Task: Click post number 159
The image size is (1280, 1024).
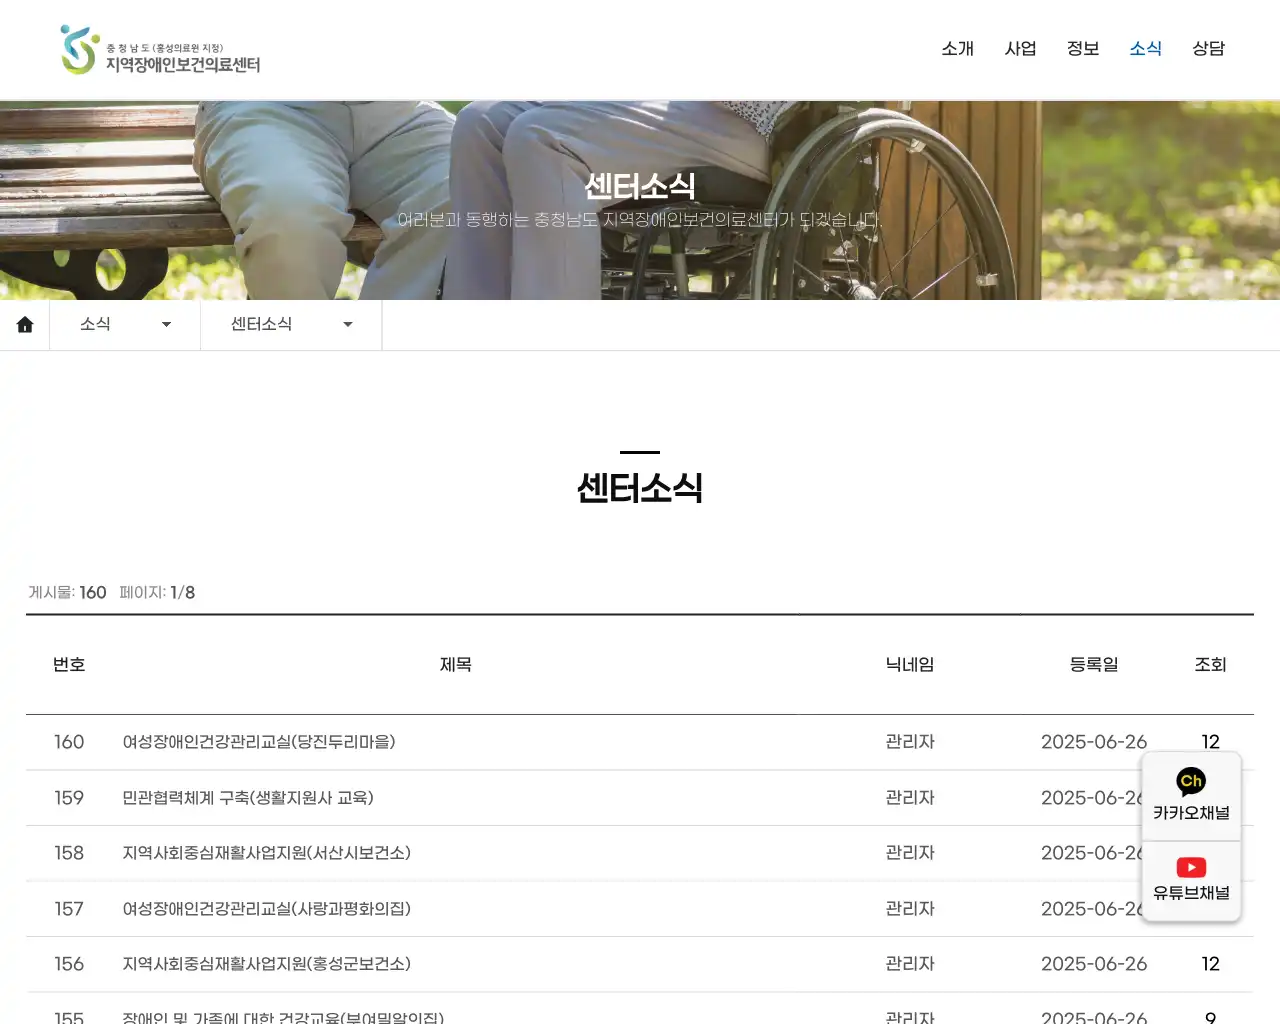Action: [69, 798]
